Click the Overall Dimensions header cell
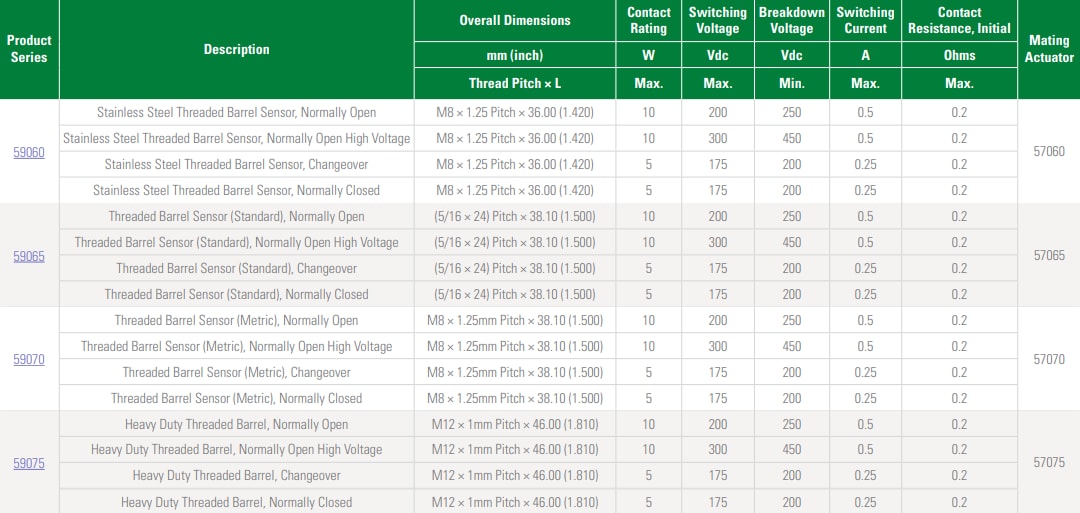Screen dimensions: 1080x513 click(x=515, y=20)
